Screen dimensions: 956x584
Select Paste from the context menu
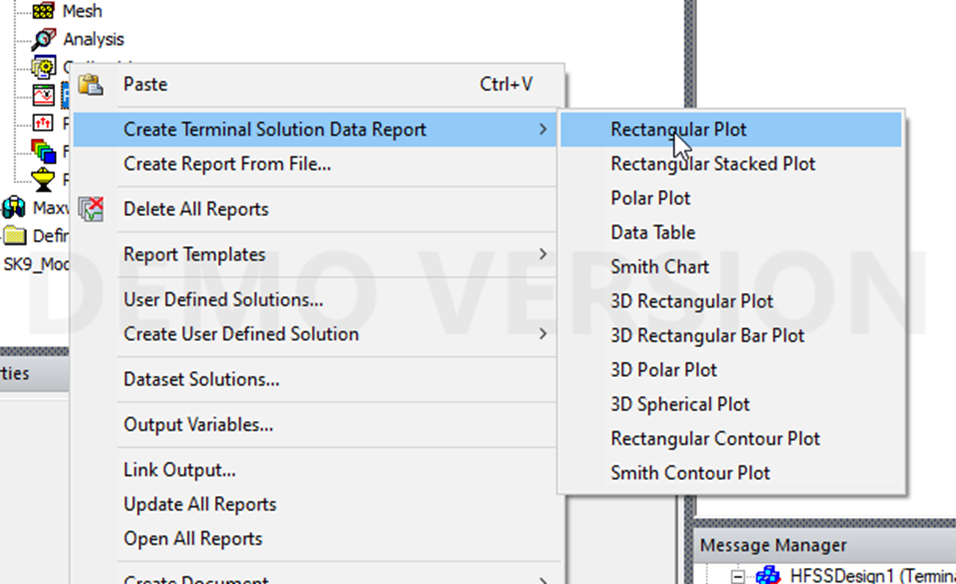(145, 85)
